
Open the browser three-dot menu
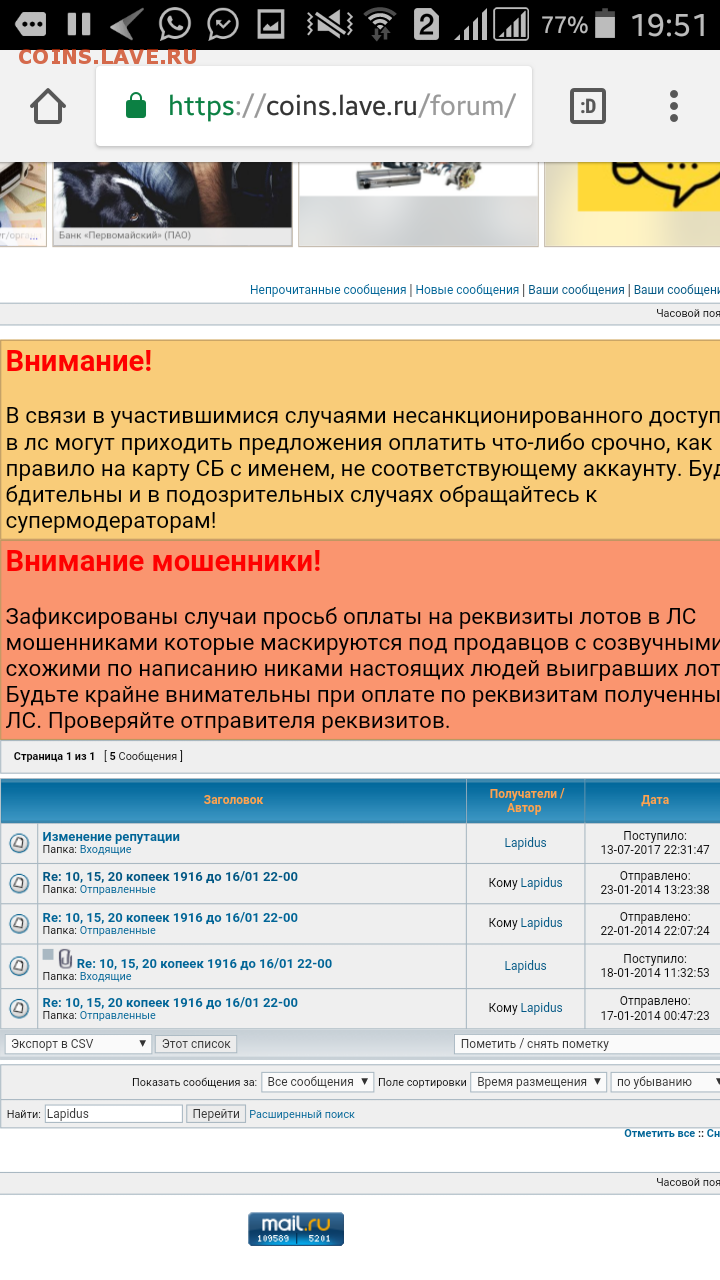click(674, 106)
